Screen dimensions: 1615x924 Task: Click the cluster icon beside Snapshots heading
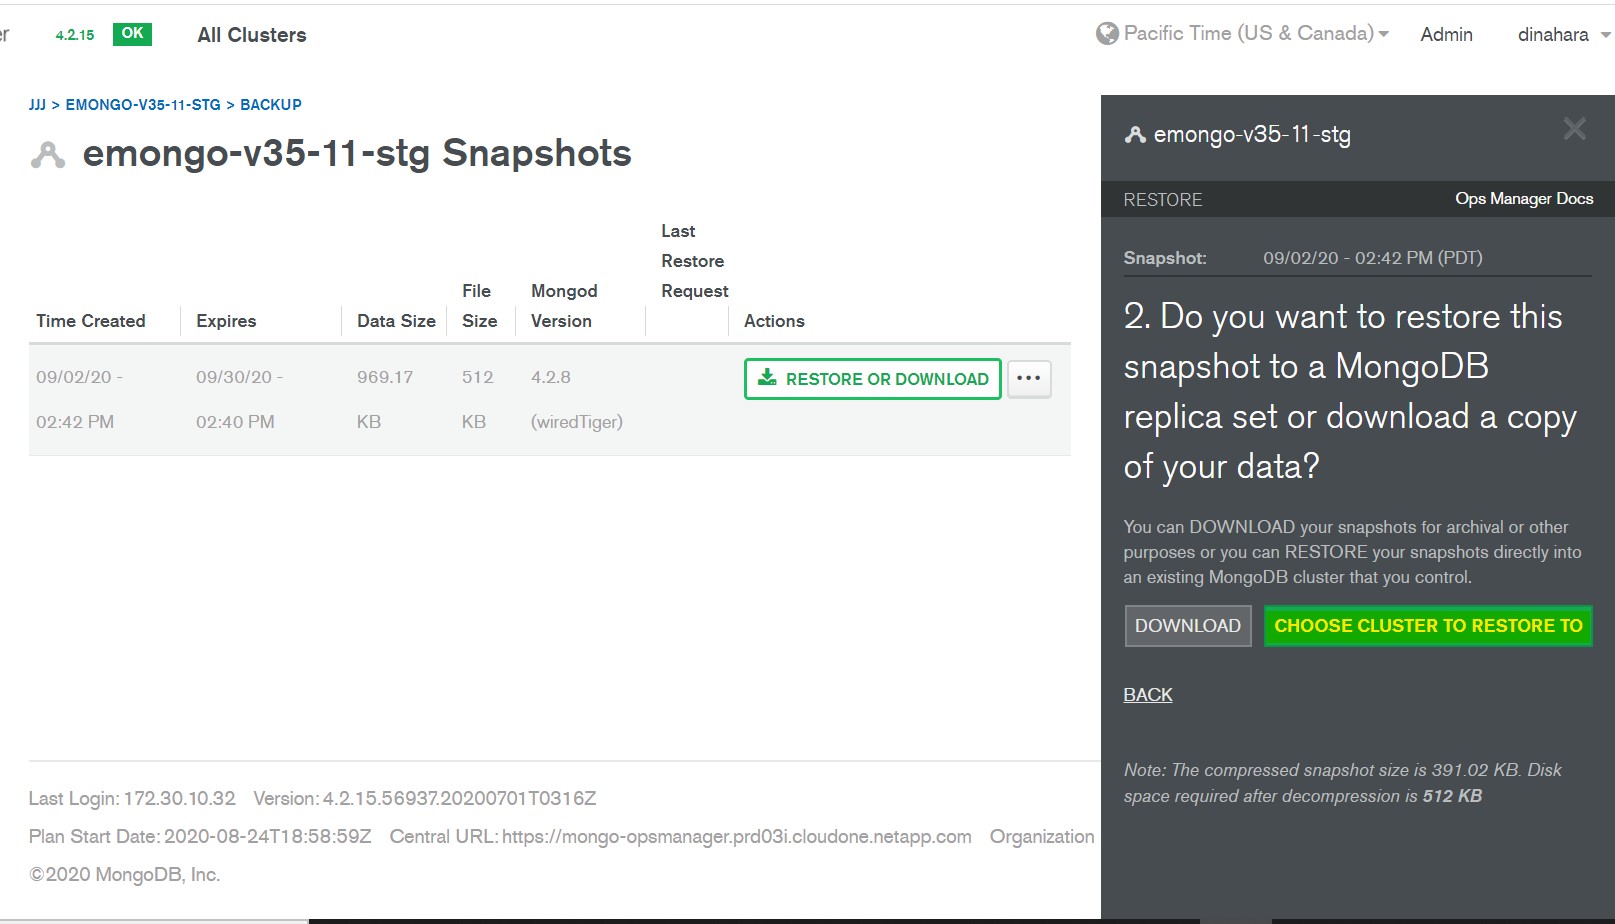48,155
